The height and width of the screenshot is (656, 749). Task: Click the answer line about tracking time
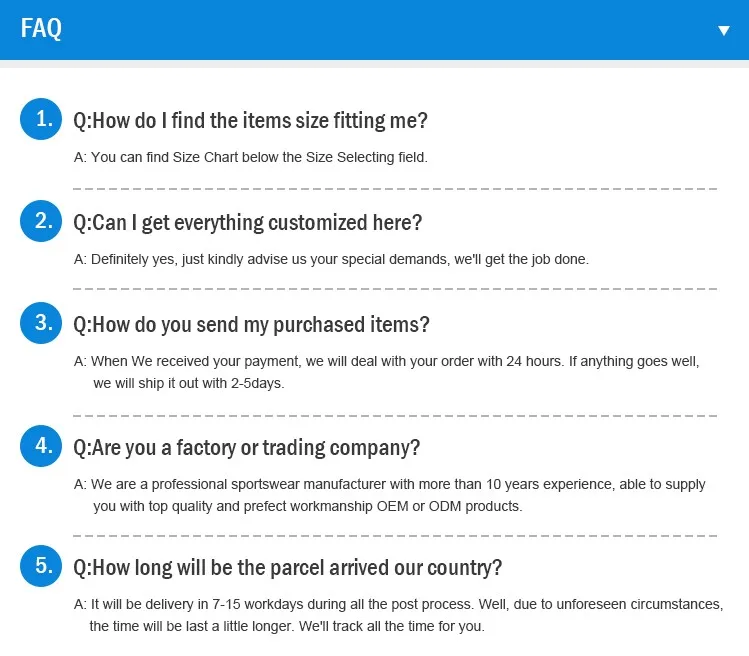pos(287,627)
